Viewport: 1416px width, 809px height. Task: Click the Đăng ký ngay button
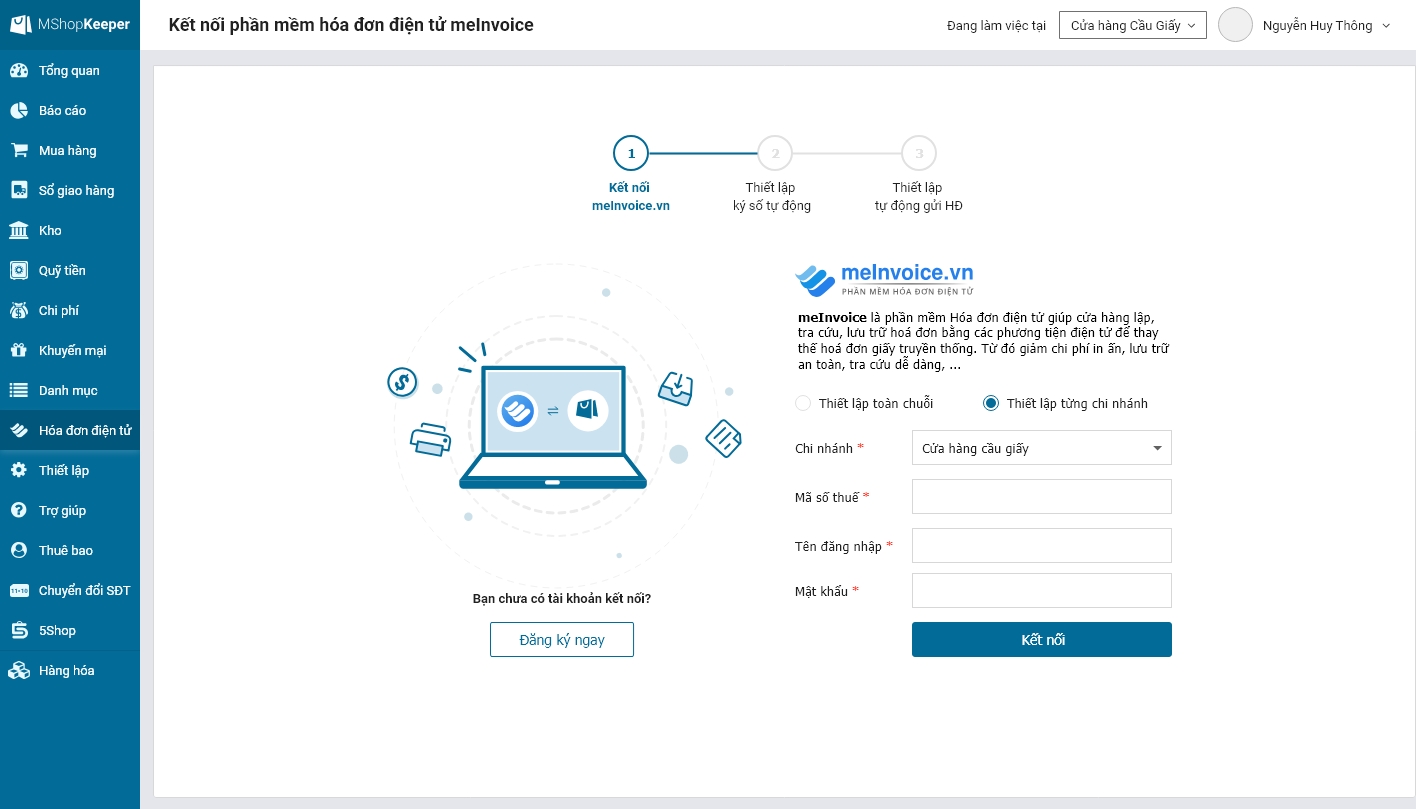pyautogui.click(x=562, y=640)
